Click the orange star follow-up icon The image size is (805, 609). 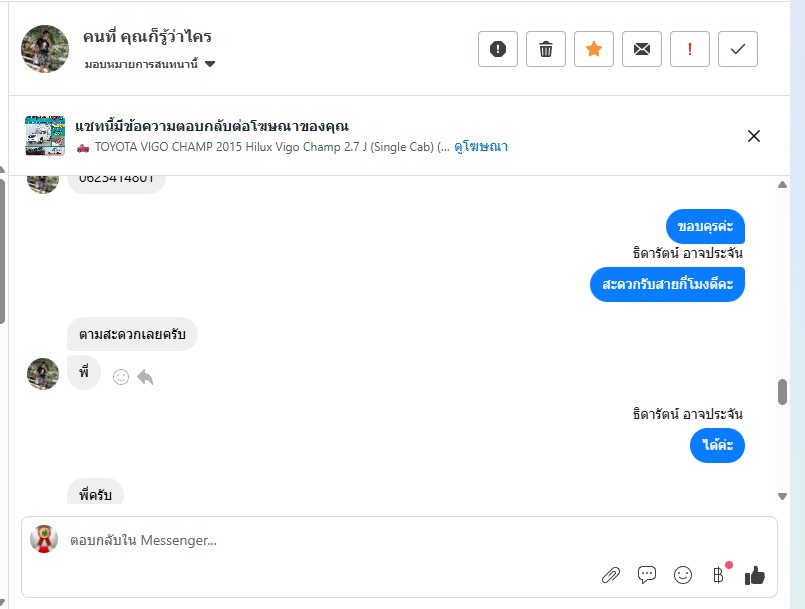594,49
